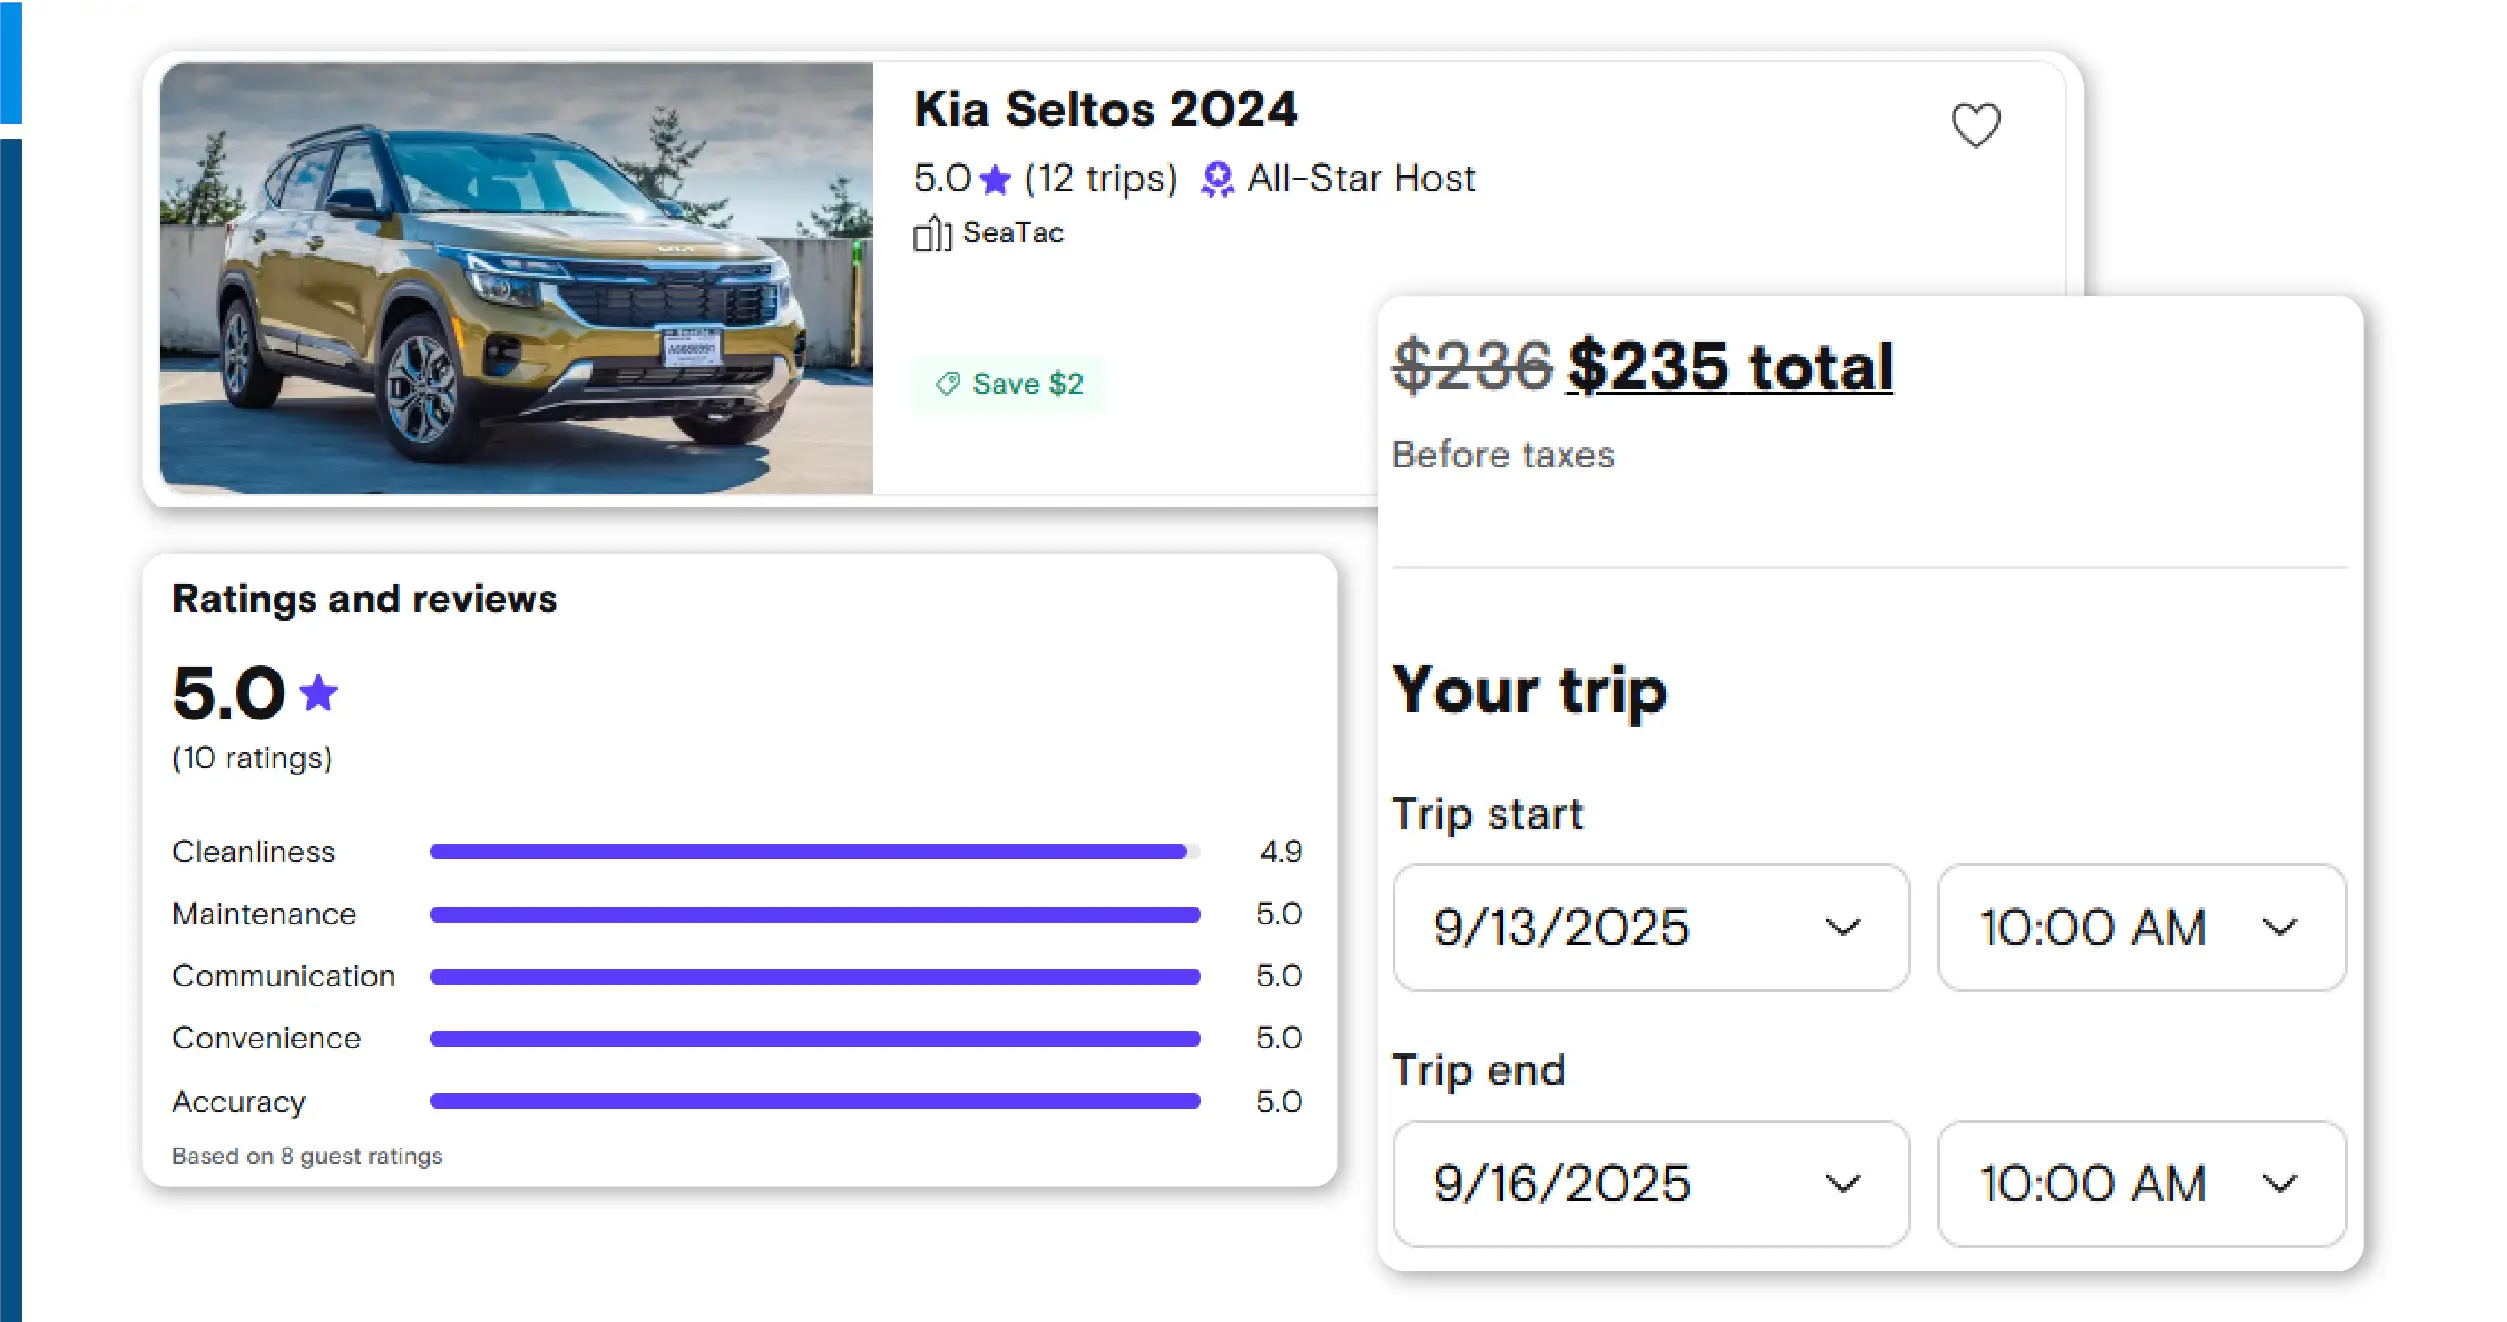Click the Maintenance rating bar
The height and width of the screenshot is (1322, 2507).
point(814,914)
